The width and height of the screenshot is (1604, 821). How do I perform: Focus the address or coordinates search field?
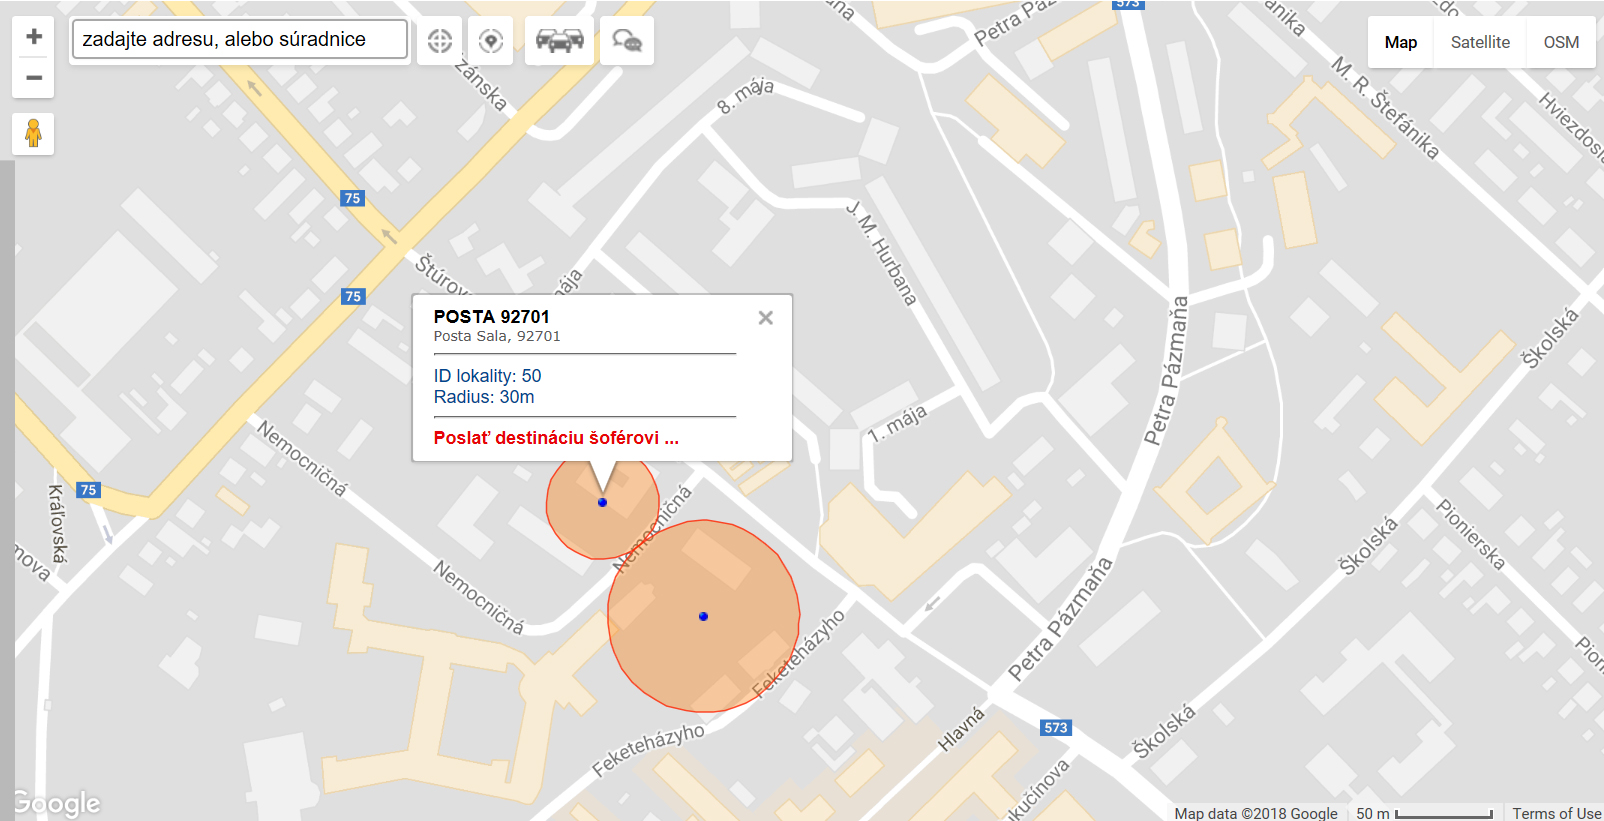point(240,40)
